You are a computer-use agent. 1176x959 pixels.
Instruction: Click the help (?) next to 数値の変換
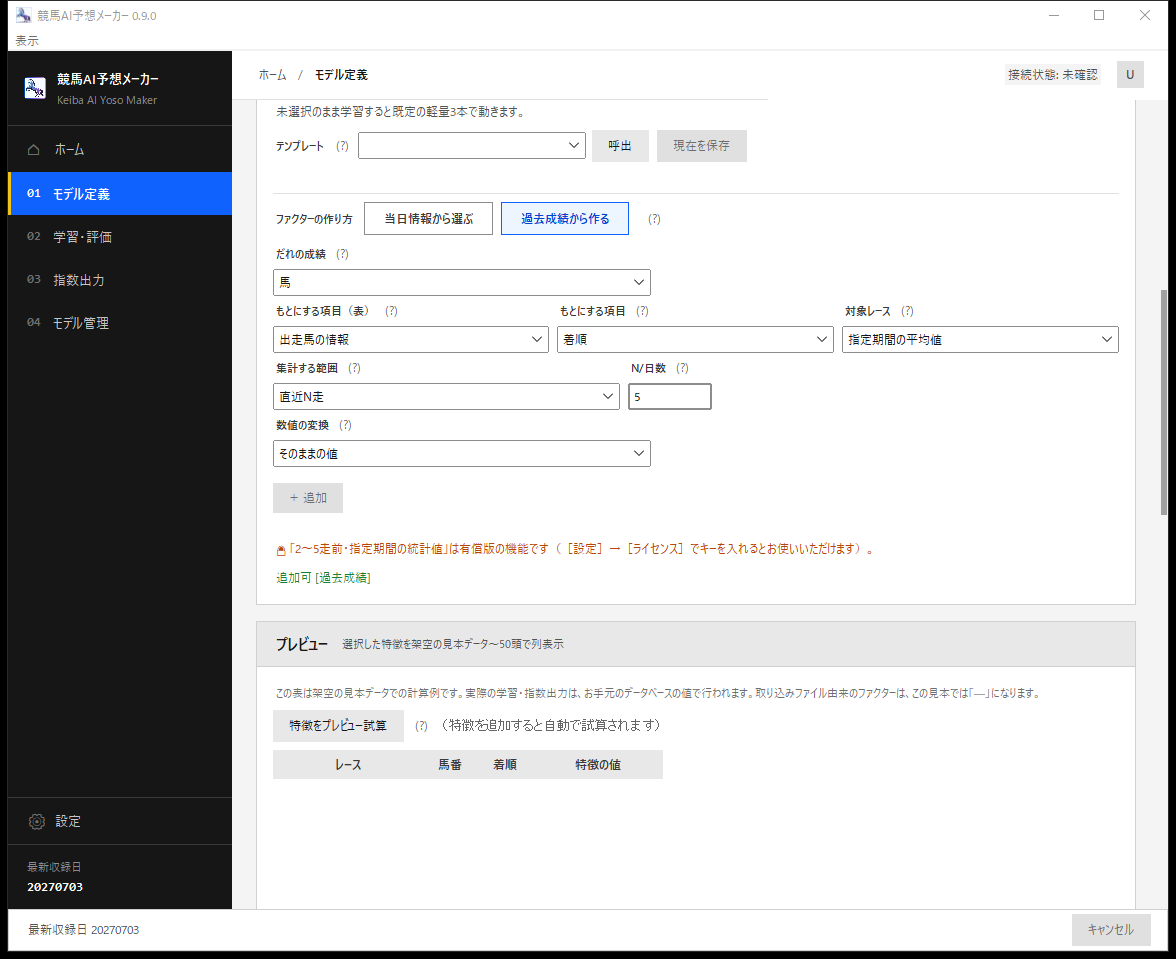(x=345, y=425)
